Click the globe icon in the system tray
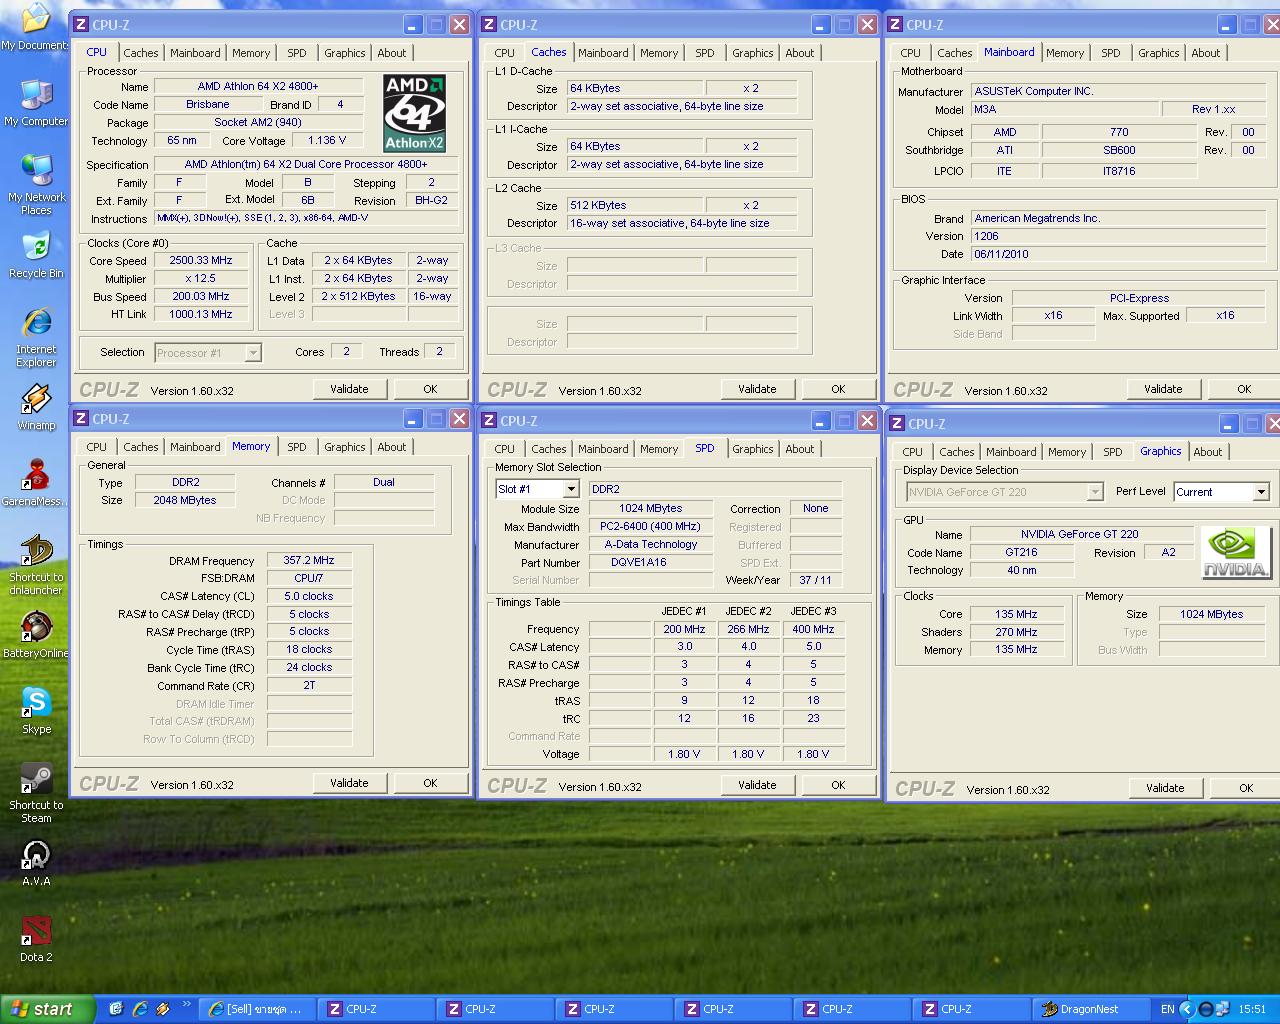 coord(1206,1009)
